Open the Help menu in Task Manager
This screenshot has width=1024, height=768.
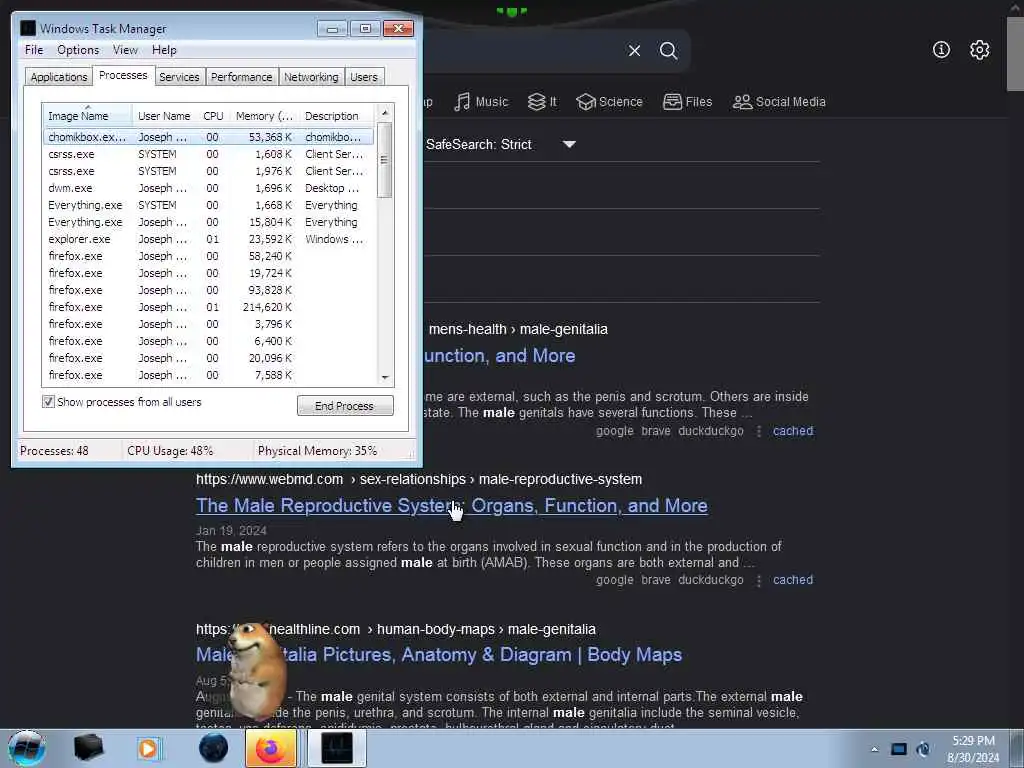pos(164,50)
